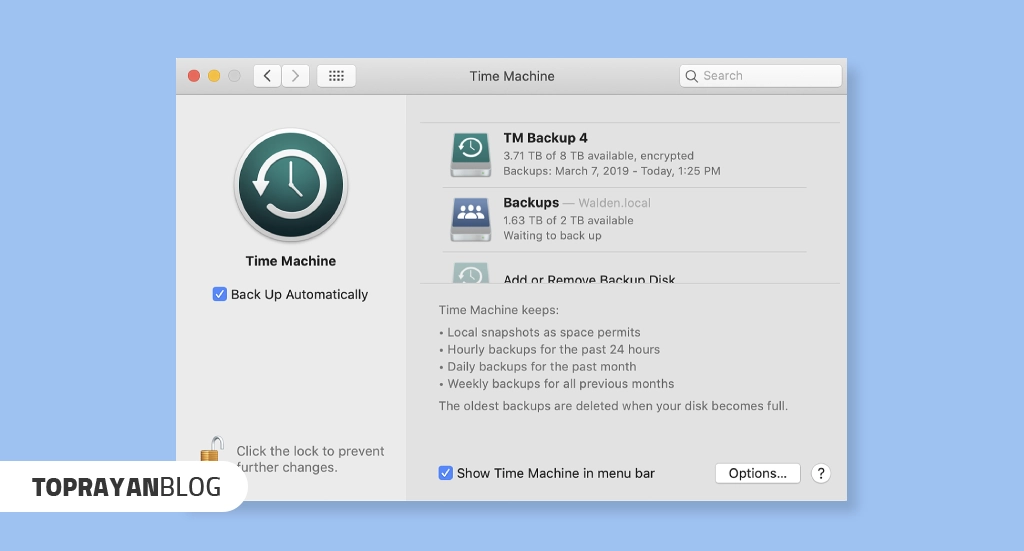The height and width of the screenshot is (551, 1024).
Task: Click "3.71 TB of 8 TB available, encrypted"
Action: click(598, 155)
